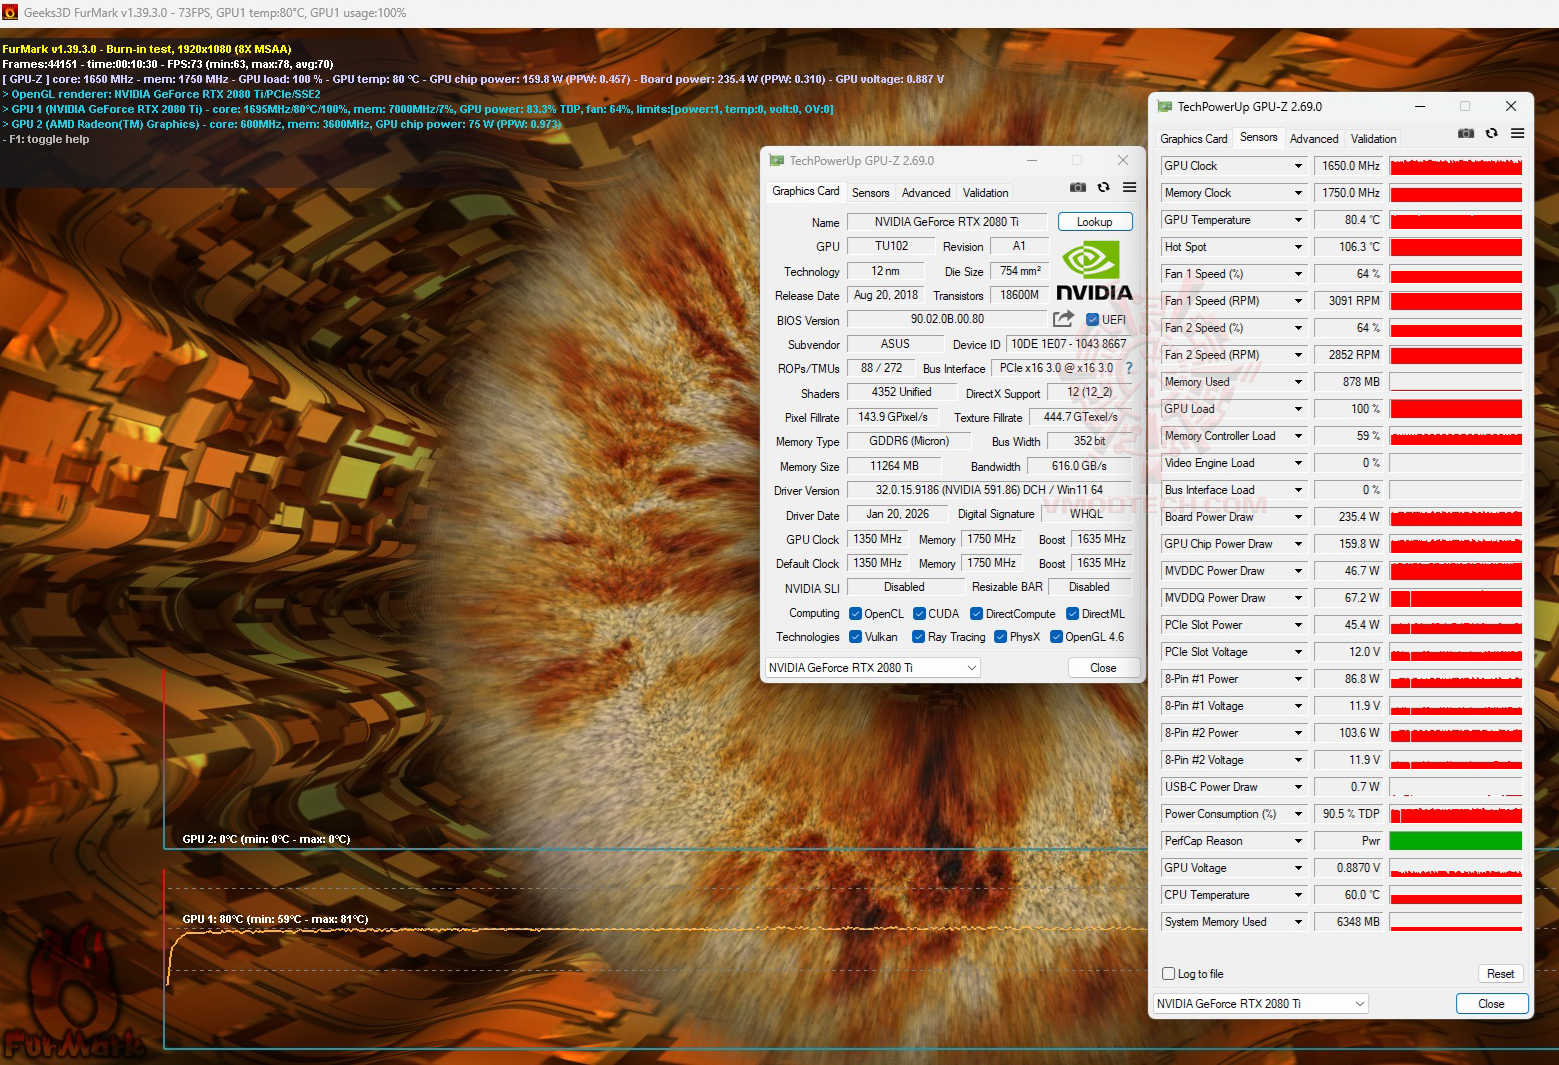This screenshot has height=1065, width=1559.
Task: Open the PerfCap Reason dropdown
Action: 1298,841
